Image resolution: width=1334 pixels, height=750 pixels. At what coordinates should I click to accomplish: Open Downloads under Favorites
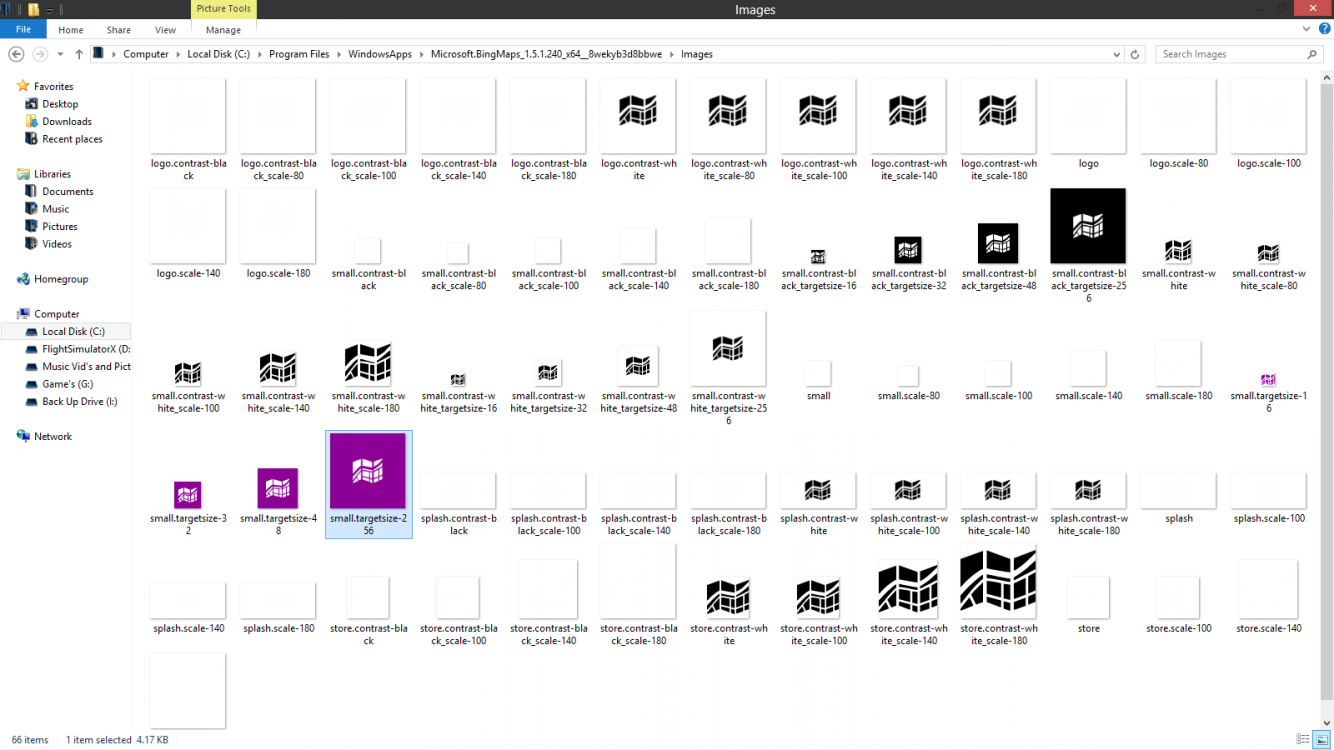66,122
